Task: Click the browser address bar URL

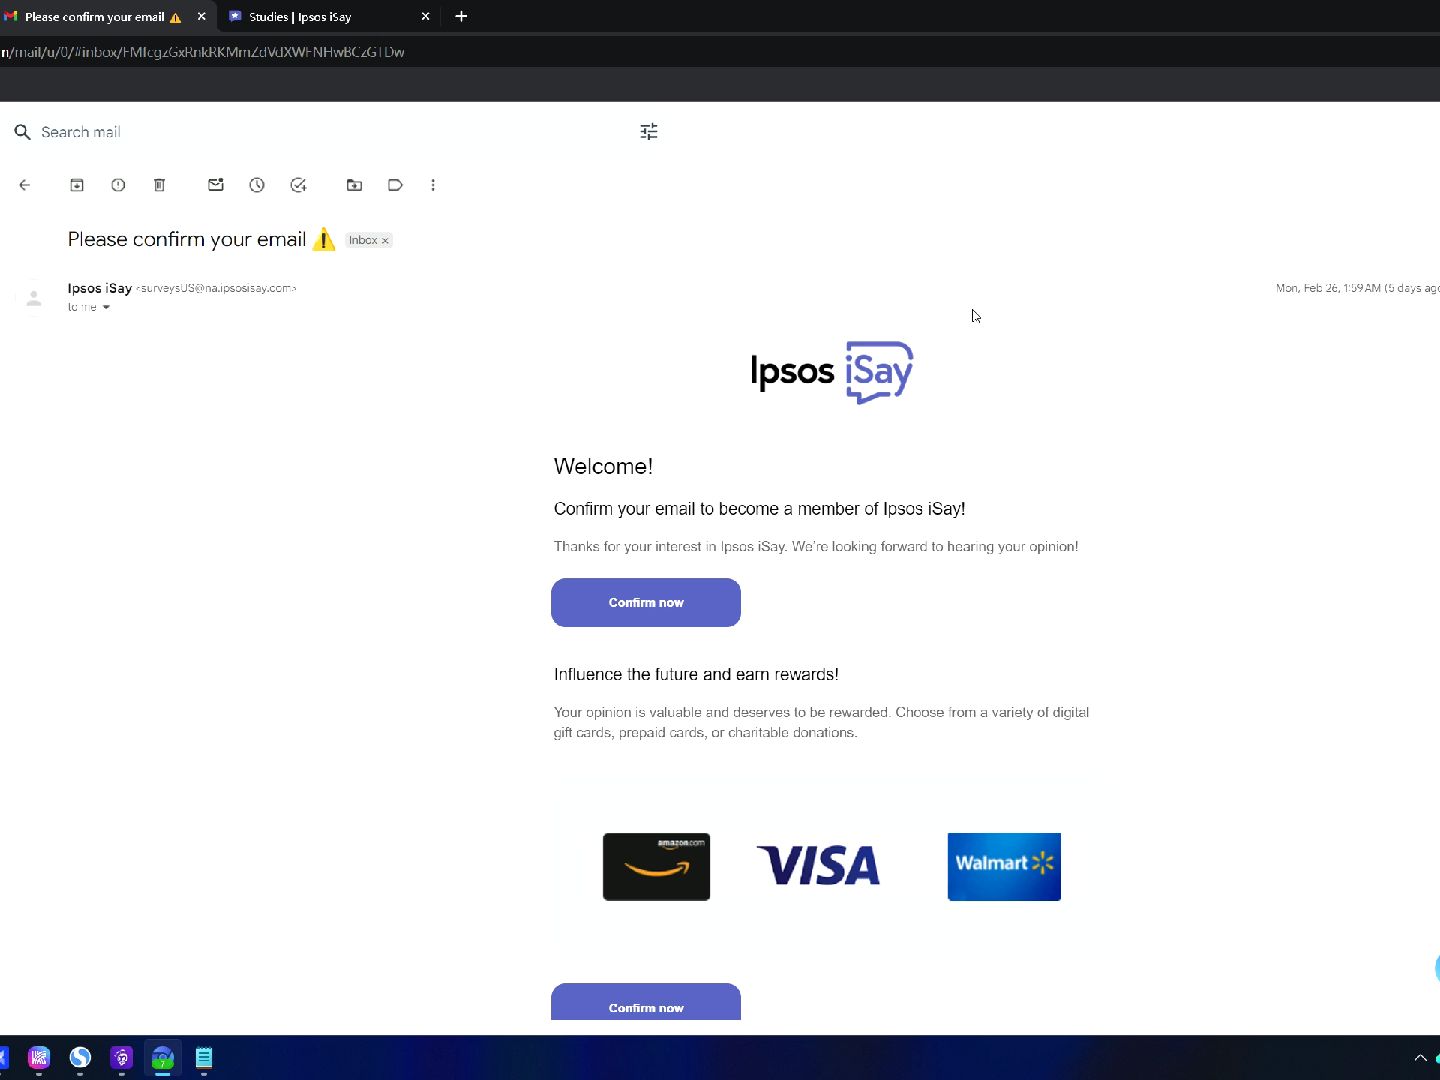Action: (x=203, y=52)
